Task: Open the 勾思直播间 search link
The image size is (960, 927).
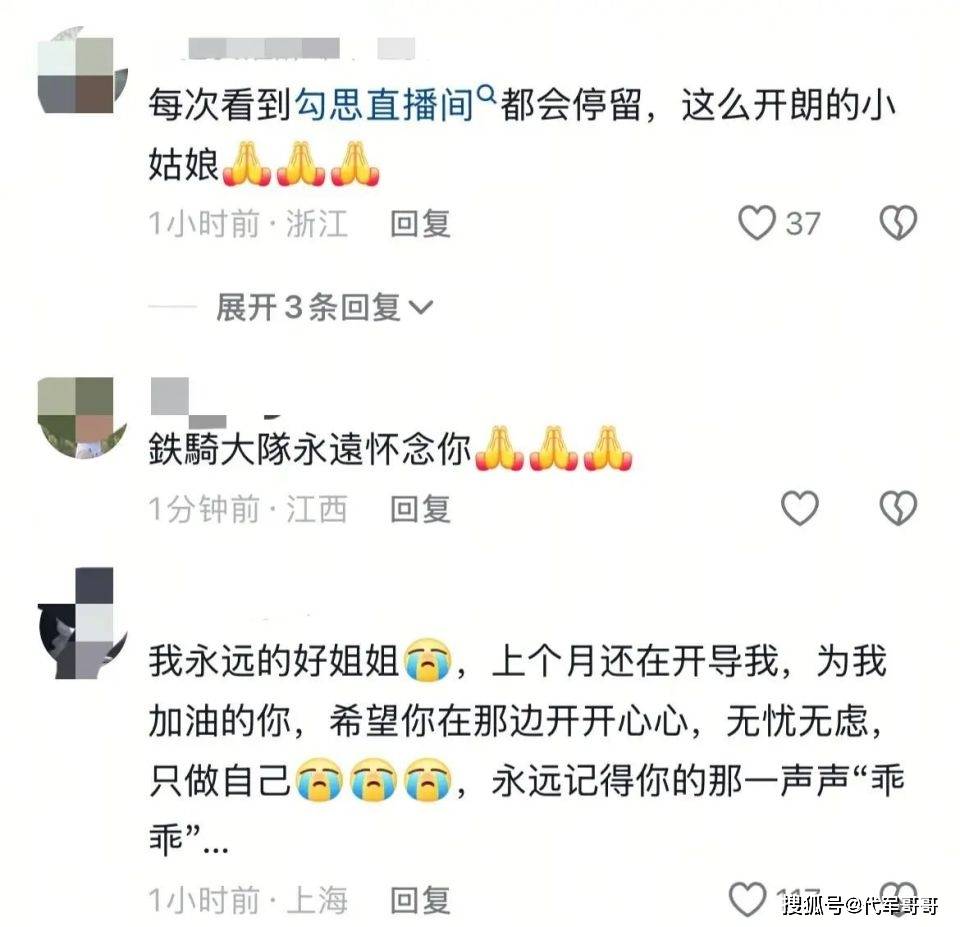Action: (x=384, y=105)
